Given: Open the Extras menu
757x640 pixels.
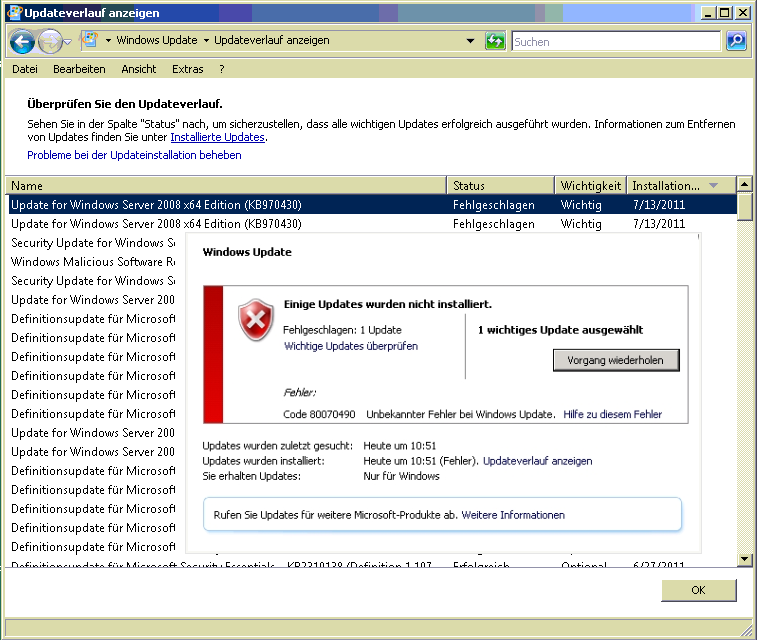Looking at the screenshot, I should (187, 69).
